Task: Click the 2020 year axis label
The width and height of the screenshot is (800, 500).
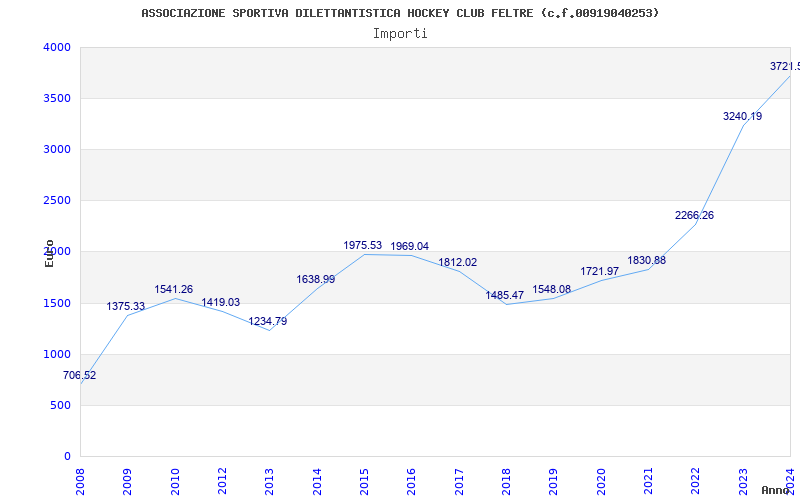Action: (601, 480)
